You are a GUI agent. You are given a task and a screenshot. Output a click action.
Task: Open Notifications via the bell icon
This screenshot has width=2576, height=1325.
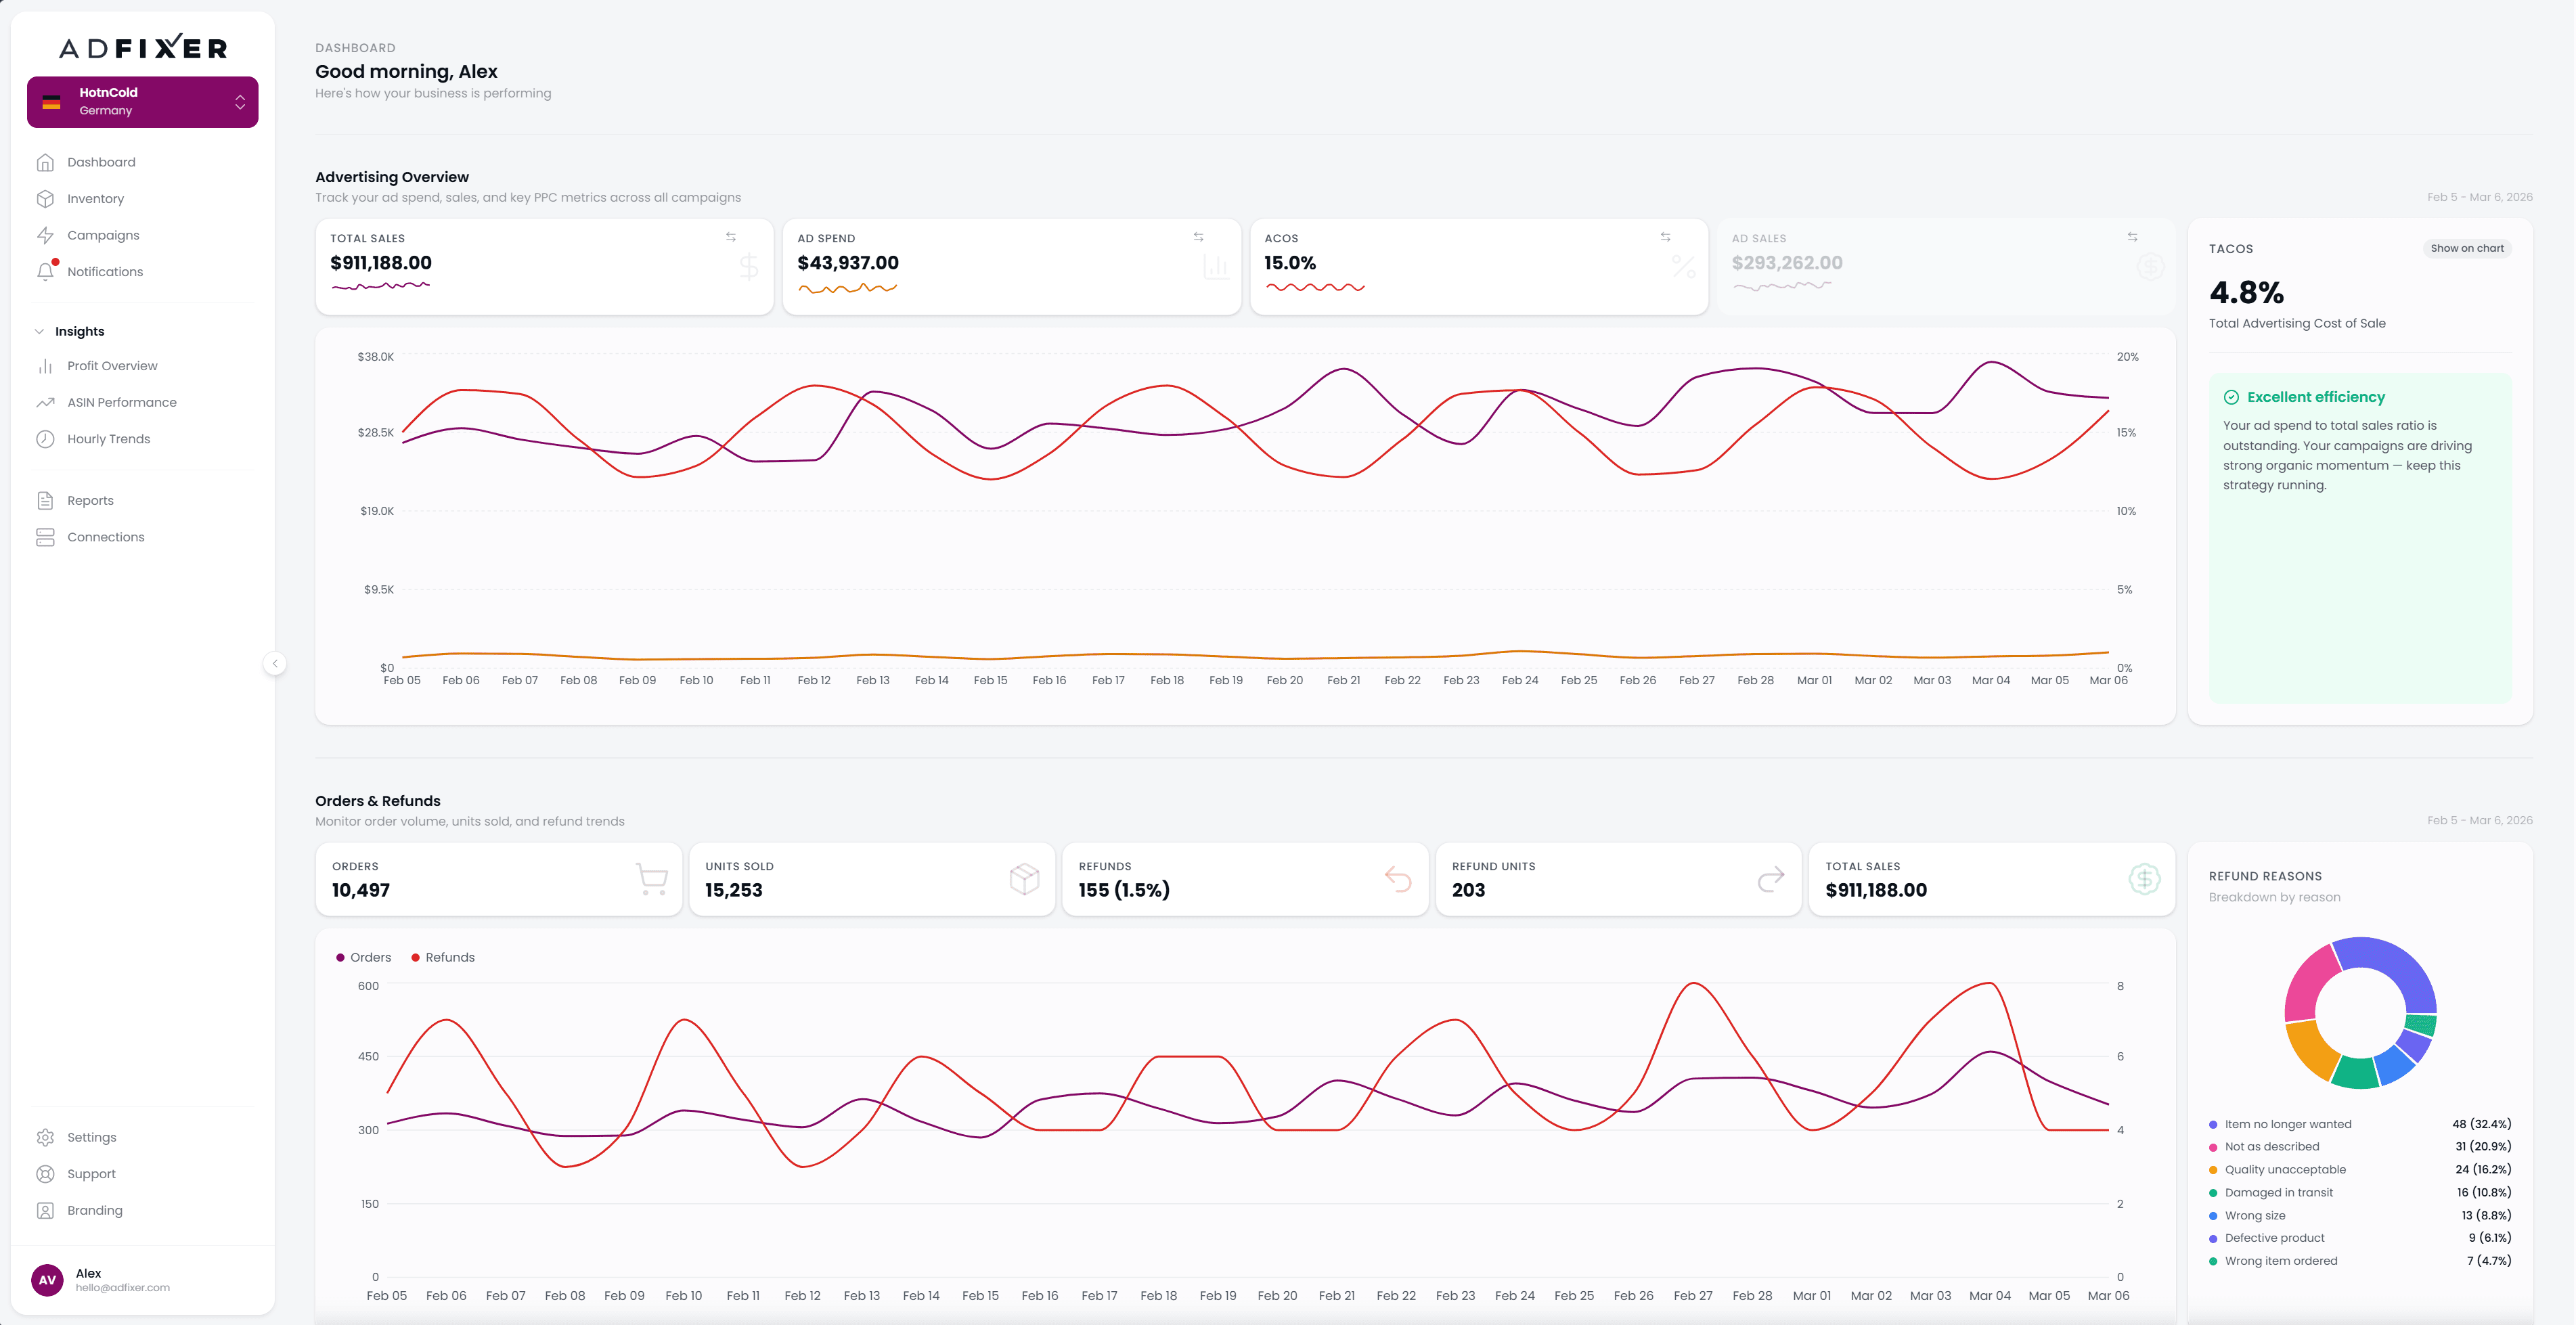click(x=46, y=271)
